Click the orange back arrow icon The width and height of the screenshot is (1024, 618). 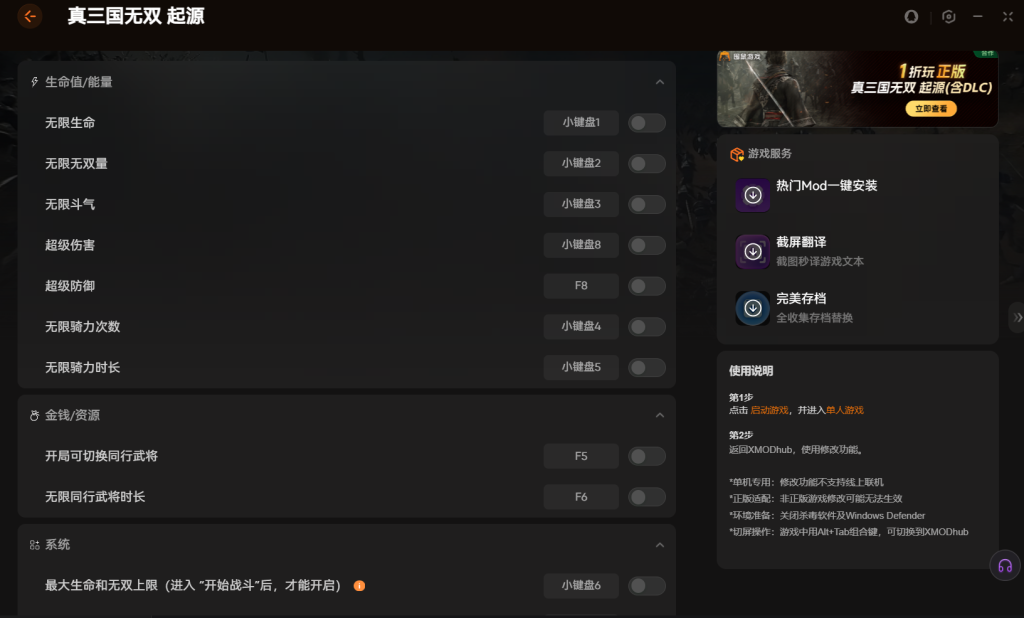pos(30,17)
